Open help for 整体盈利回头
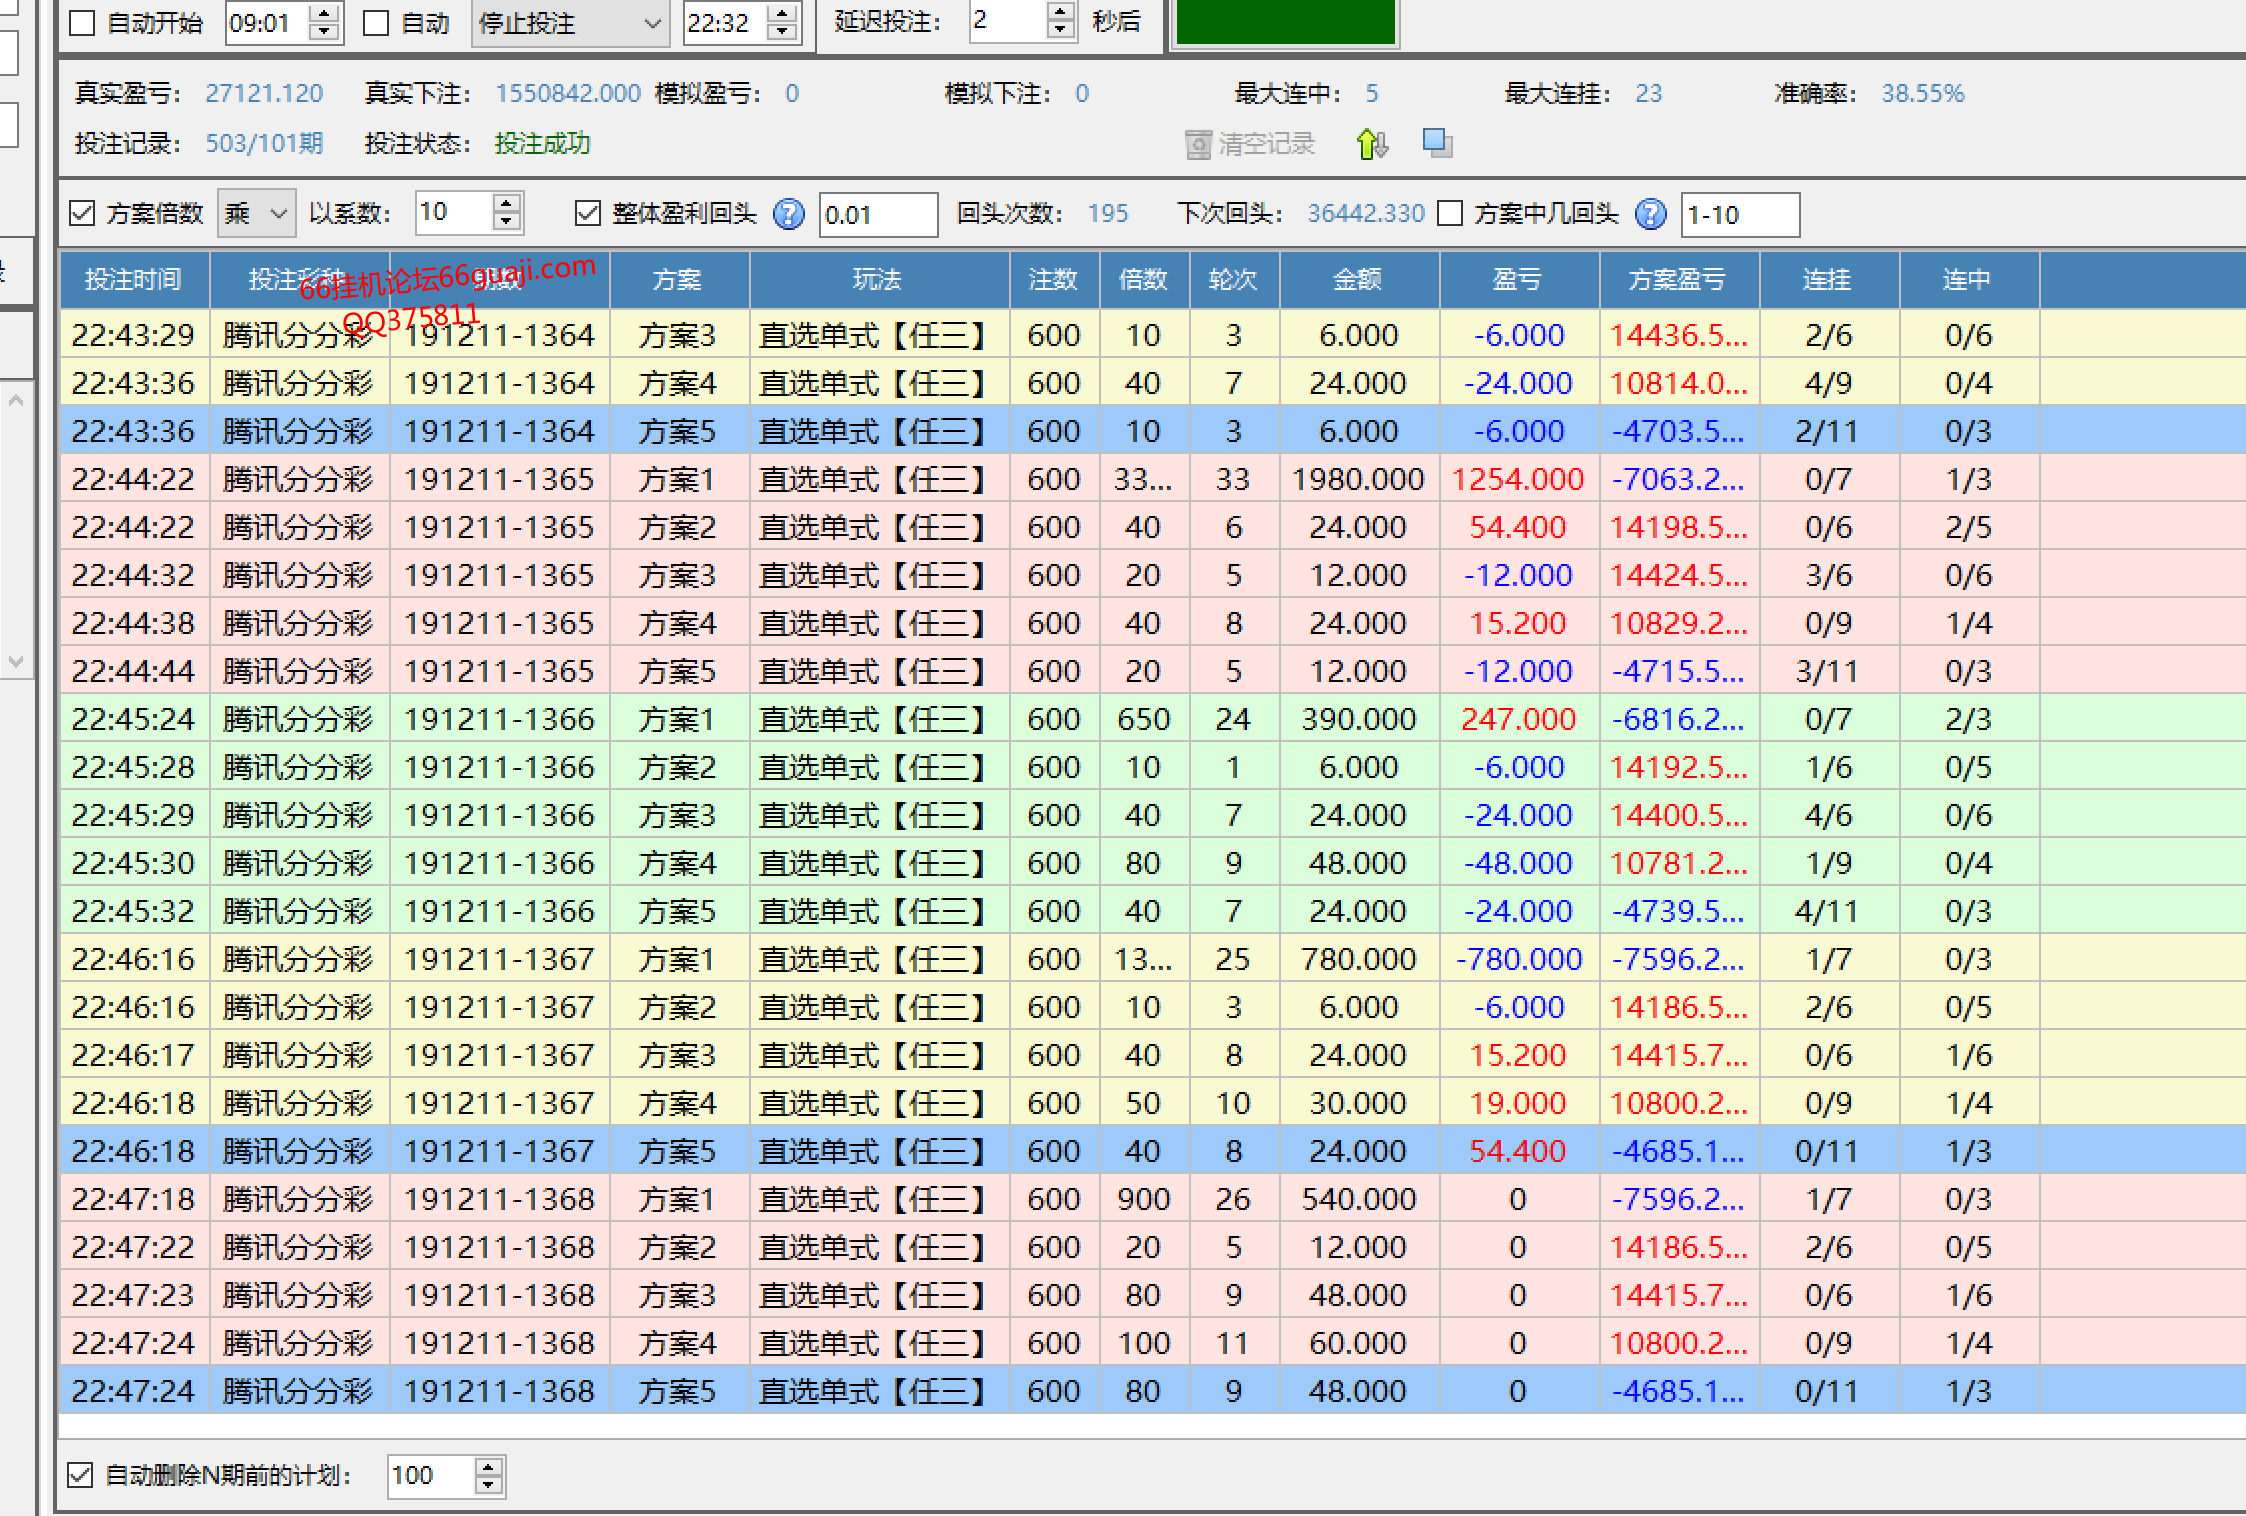The width and height of the screenshot is (2246, 1516). click(x=788, y=214)
